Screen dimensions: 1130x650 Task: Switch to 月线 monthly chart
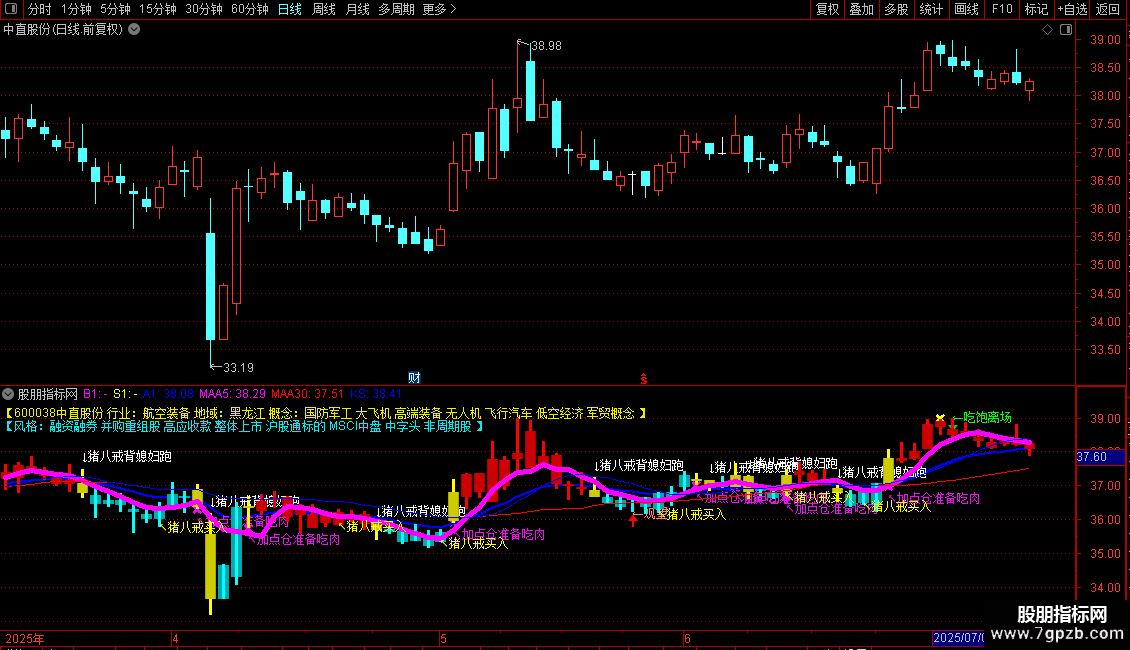357,9
